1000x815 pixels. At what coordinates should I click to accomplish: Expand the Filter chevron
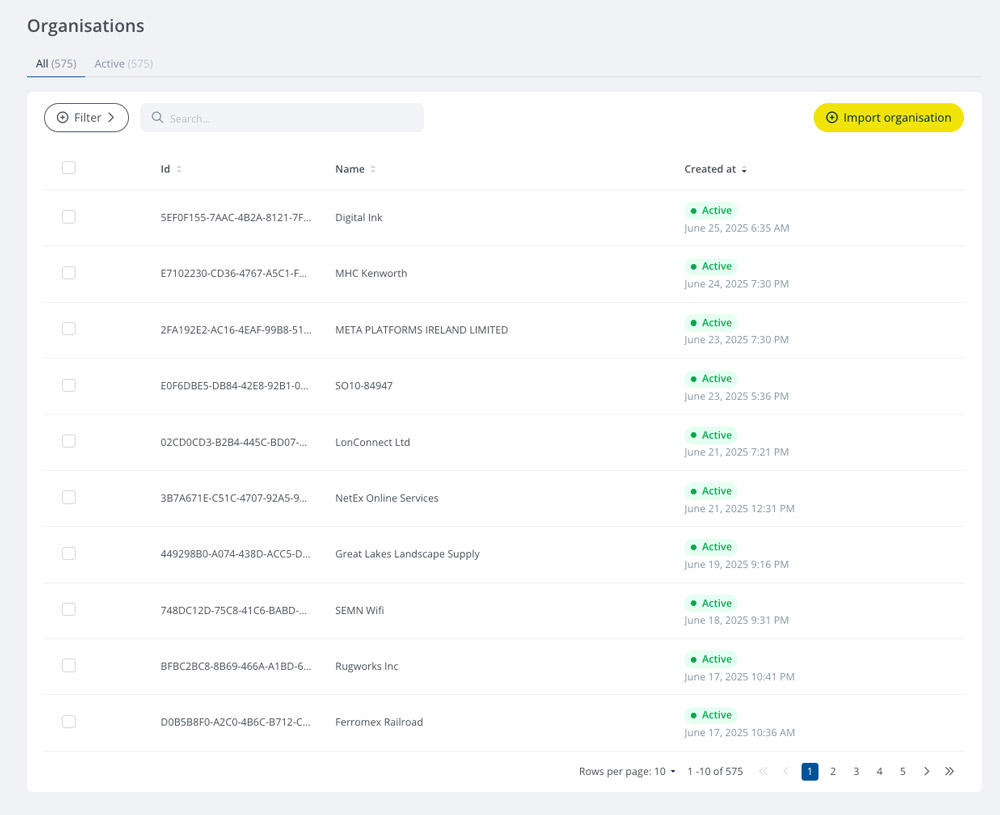click(111, 117)
